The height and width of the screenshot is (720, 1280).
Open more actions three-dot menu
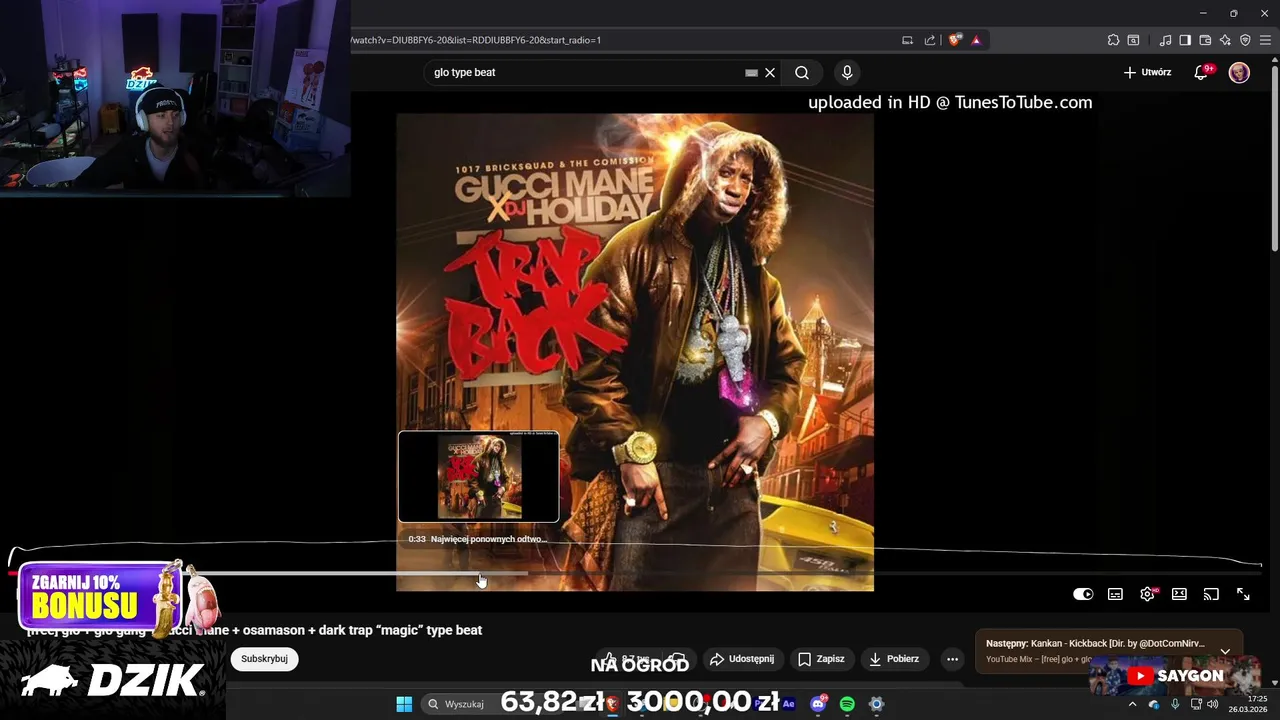pos(952,659)
